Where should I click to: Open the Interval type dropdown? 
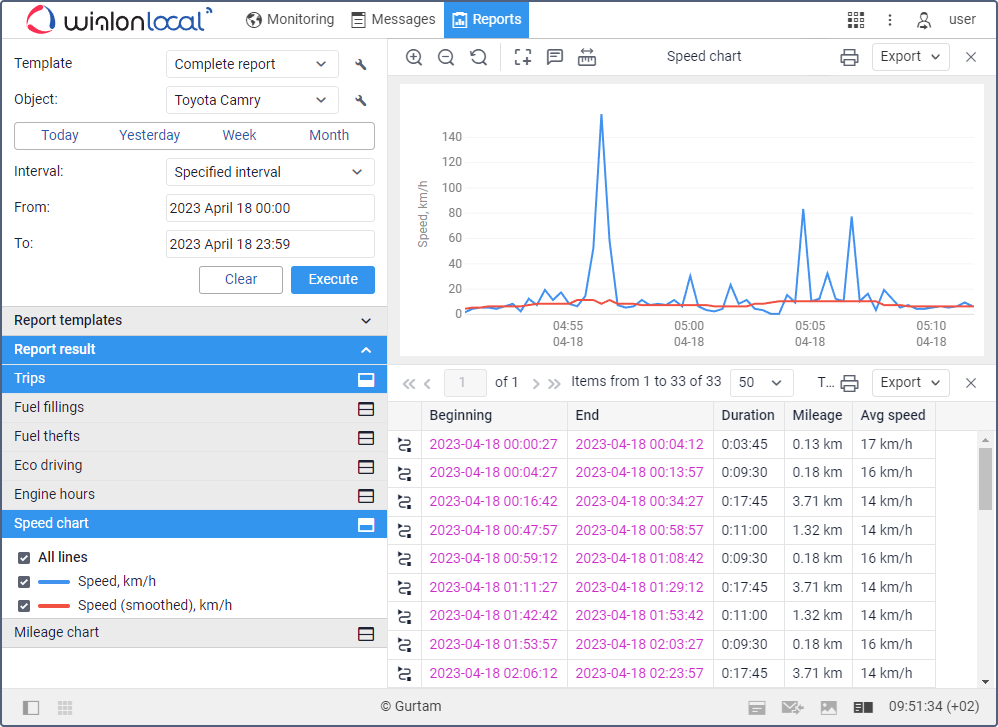pos(270,172)
